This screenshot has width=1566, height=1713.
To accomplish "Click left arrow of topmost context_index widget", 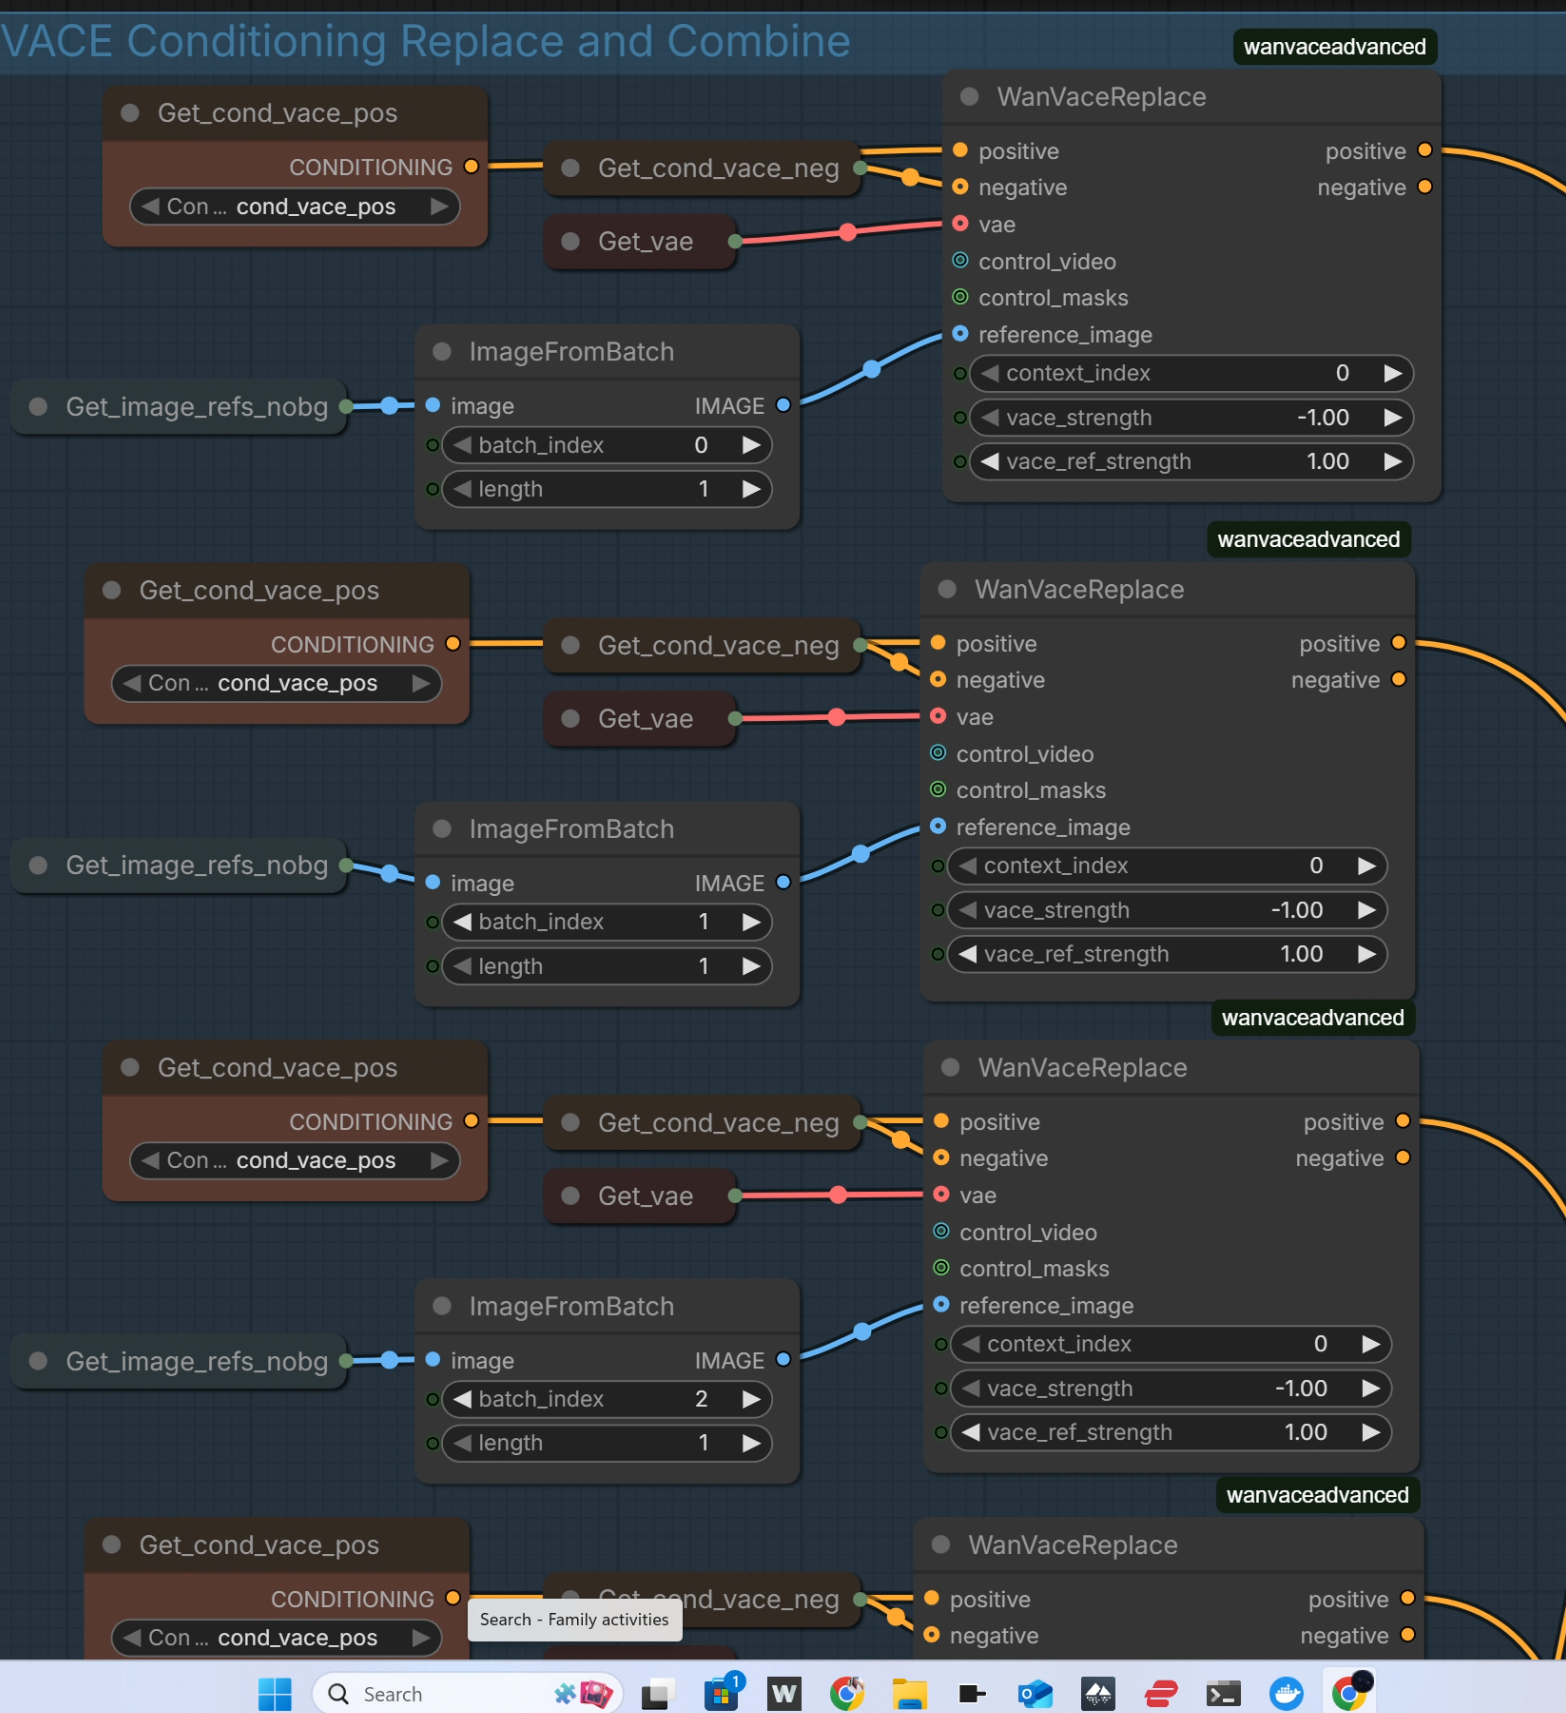I will tap(990, 373).
